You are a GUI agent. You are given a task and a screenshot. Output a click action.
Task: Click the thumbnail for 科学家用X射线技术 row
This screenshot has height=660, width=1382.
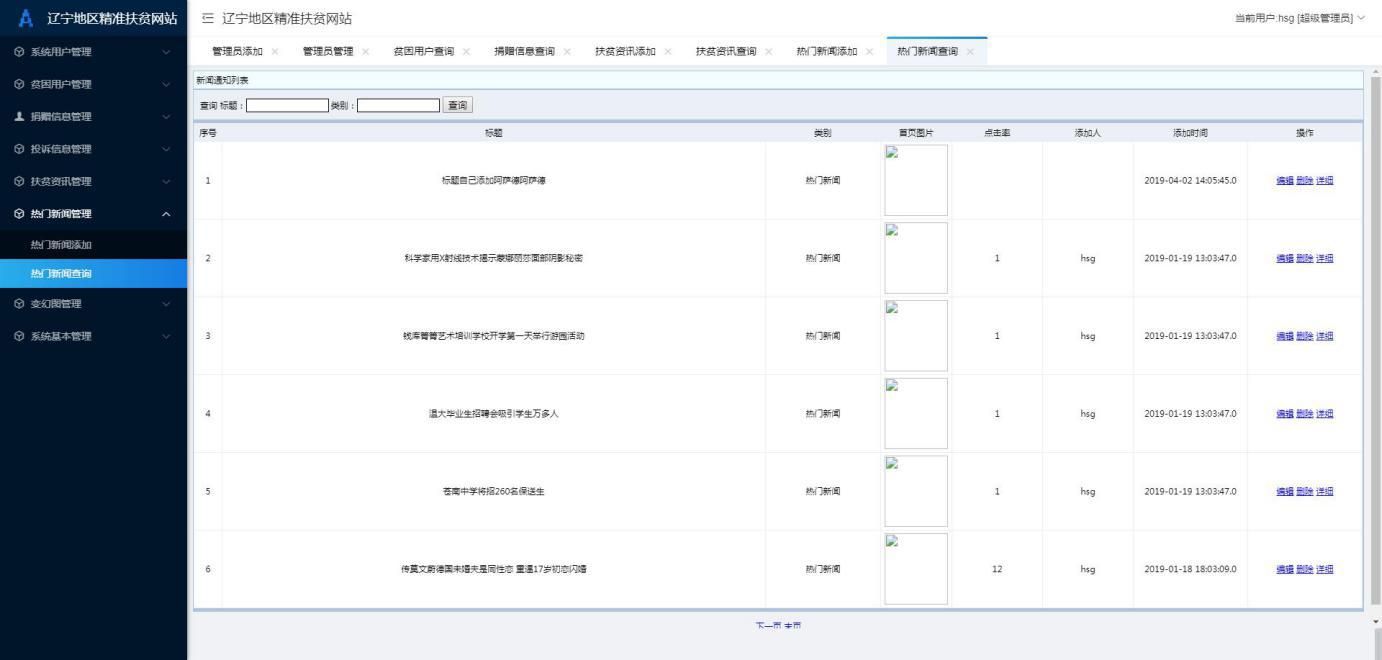coord(916,258)
